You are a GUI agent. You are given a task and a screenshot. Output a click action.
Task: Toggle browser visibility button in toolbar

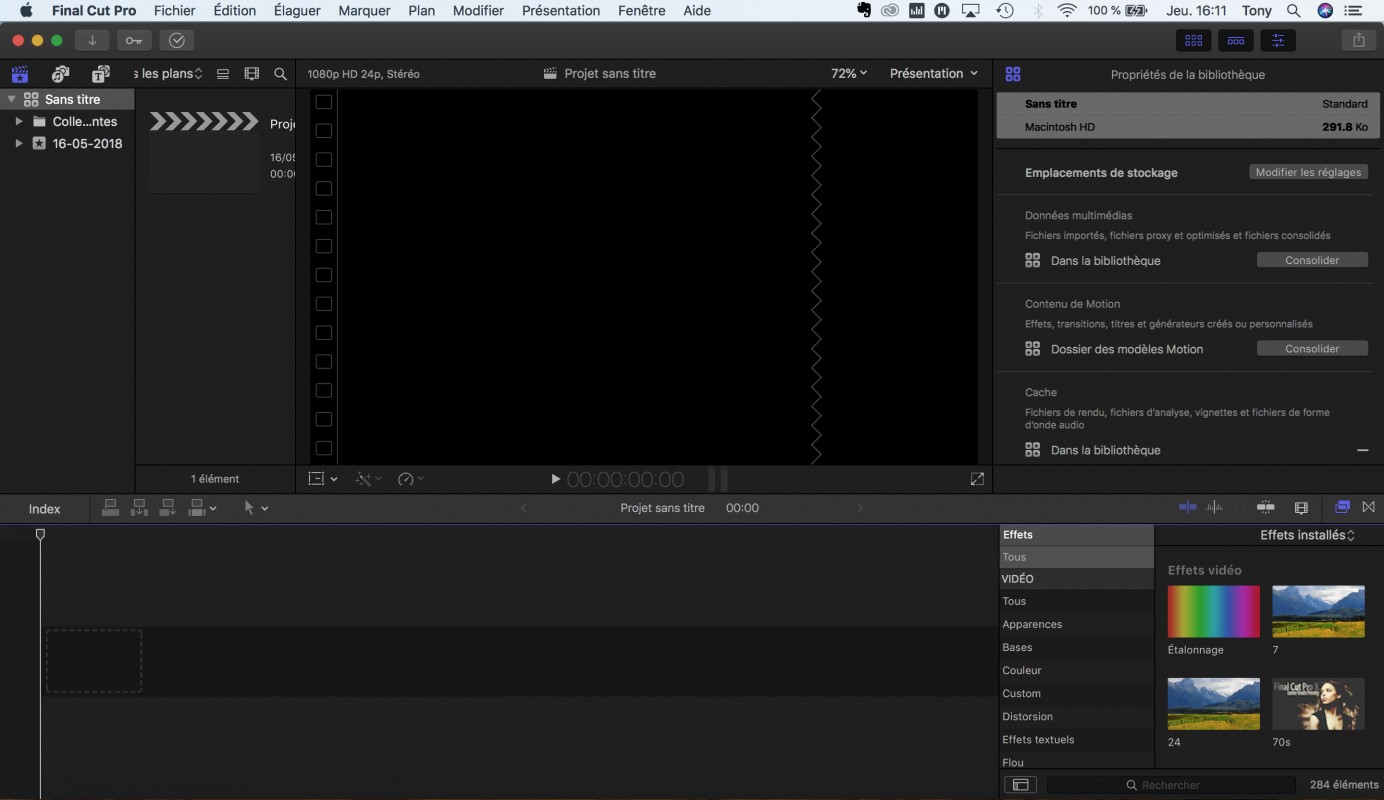coord(1193,40)
